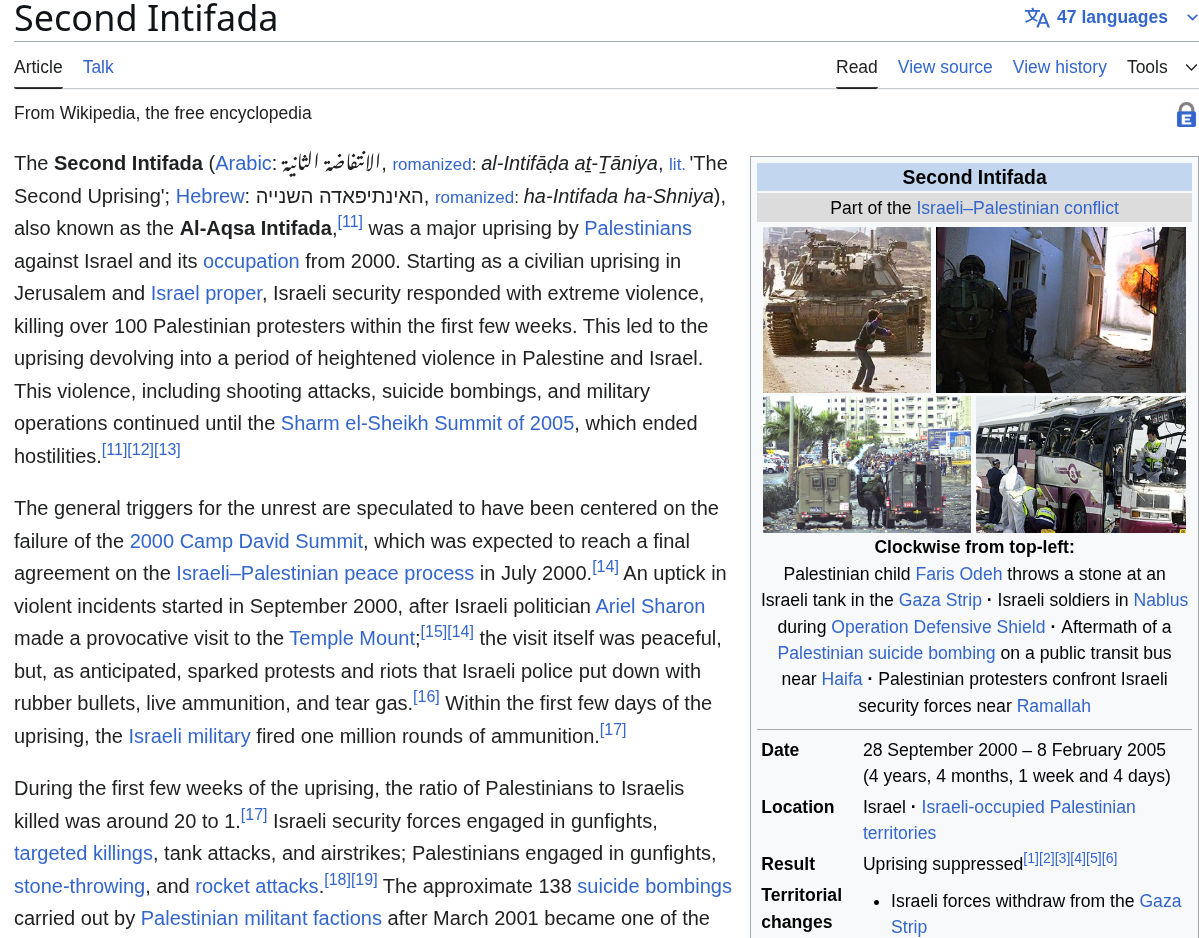Follow Operation Defensive Shield link
Viewport: 1199px width, 938px height.
(x=937, y=627)
